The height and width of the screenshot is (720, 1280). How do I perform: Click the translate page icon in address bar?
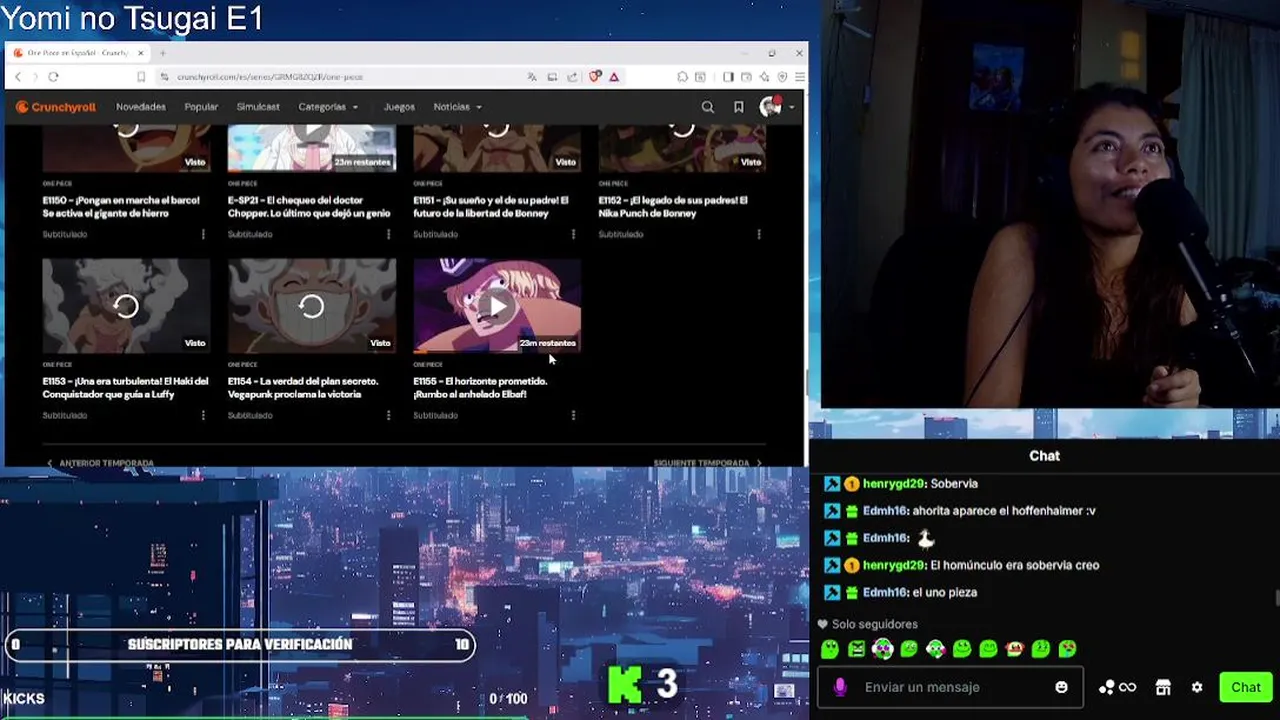(532, 77)
